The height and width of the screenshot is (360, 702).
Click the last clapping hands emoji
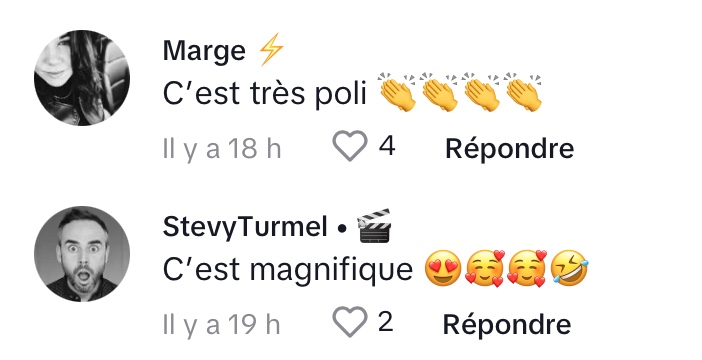click(x=523, y=92)
